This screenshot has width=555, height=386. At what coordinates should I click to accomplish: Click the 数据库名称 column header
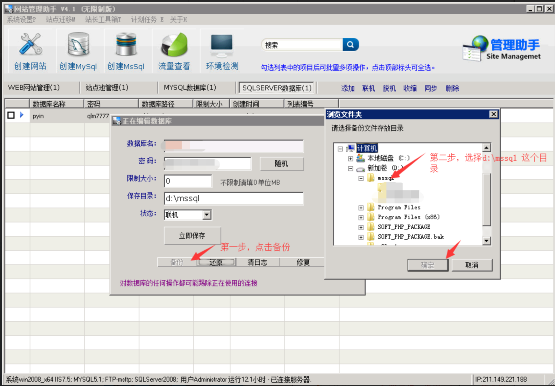click(57, 104)
